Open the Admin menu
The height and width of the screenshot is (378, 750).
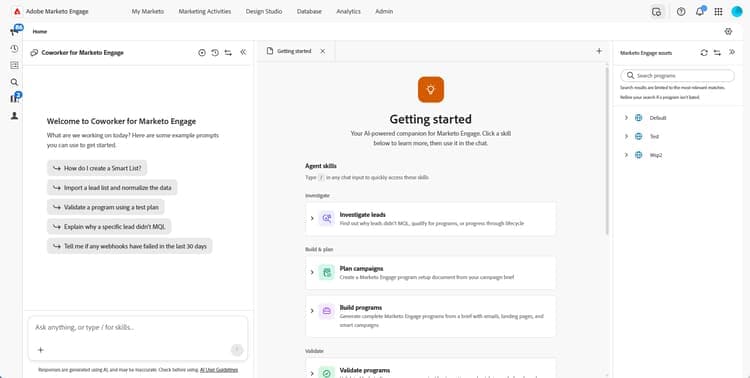[384, 11]
